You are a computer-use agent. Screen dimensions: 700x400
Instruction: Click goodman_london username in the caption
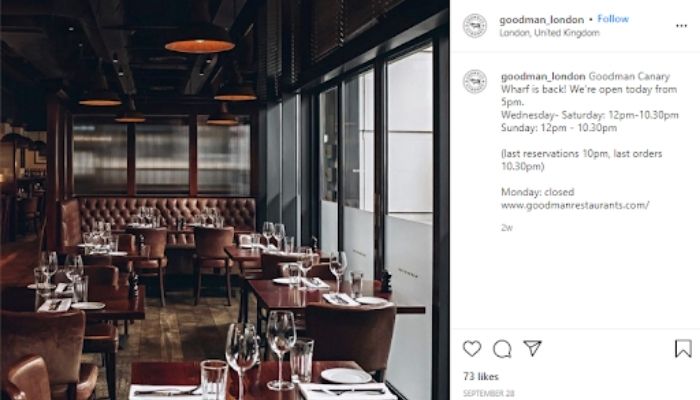[543, 76]
